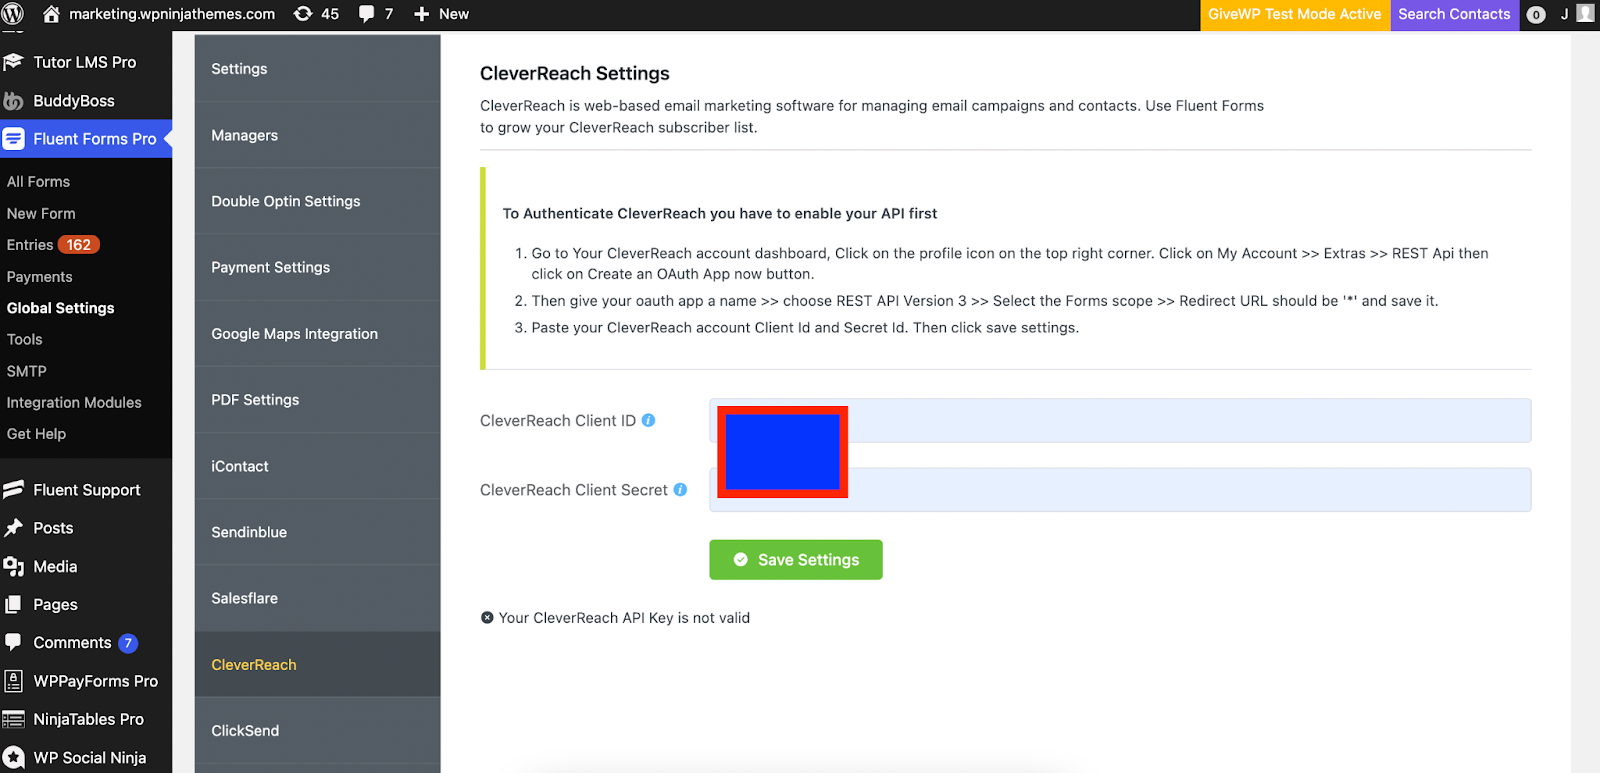Open Double Optin Settings tab
The image size is (1600, 773).
pyautogui.click(x=318, y=201)
